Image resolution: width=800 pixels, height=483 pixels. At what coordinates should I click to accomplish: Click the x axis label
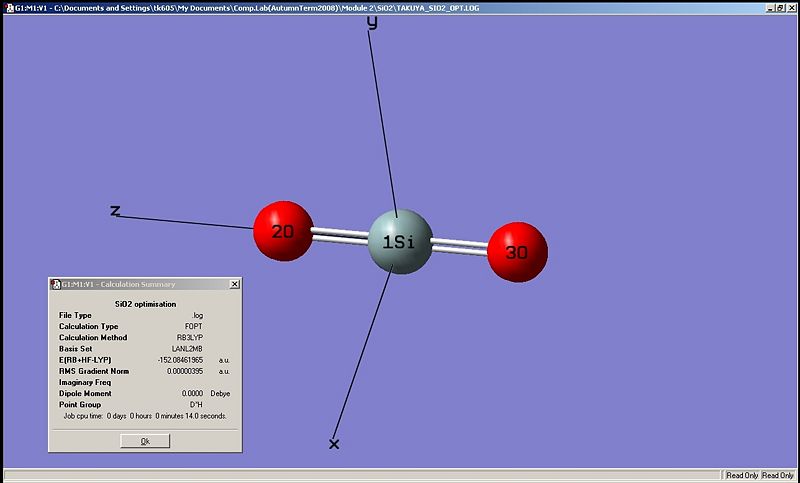(x=334, y=443)
